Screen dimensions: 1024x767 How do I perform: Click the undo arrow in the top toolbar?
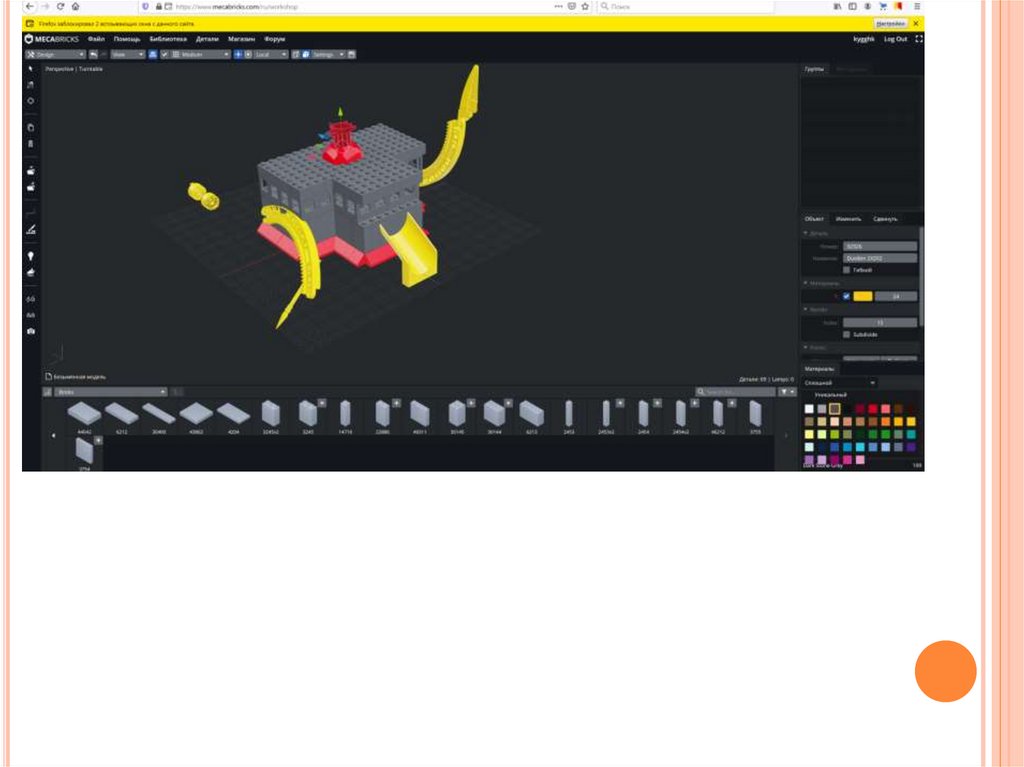[x=93, y=54]
